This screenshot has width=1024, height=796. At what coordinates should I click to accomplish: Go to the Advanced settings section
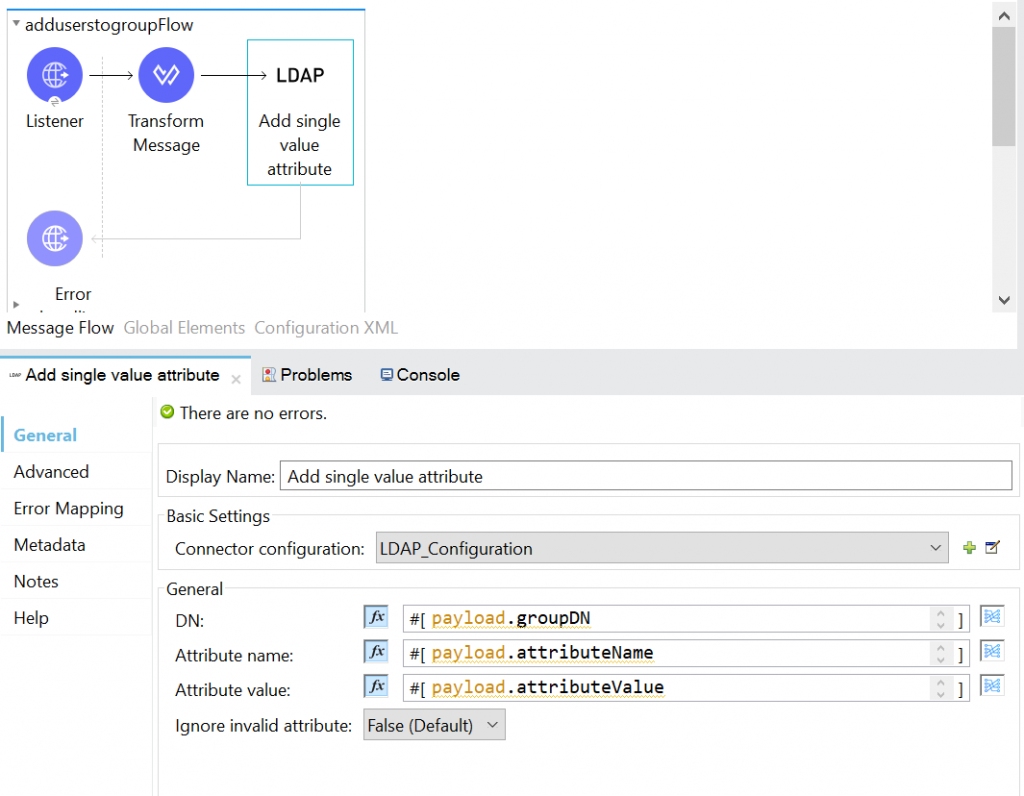(51, 472)
